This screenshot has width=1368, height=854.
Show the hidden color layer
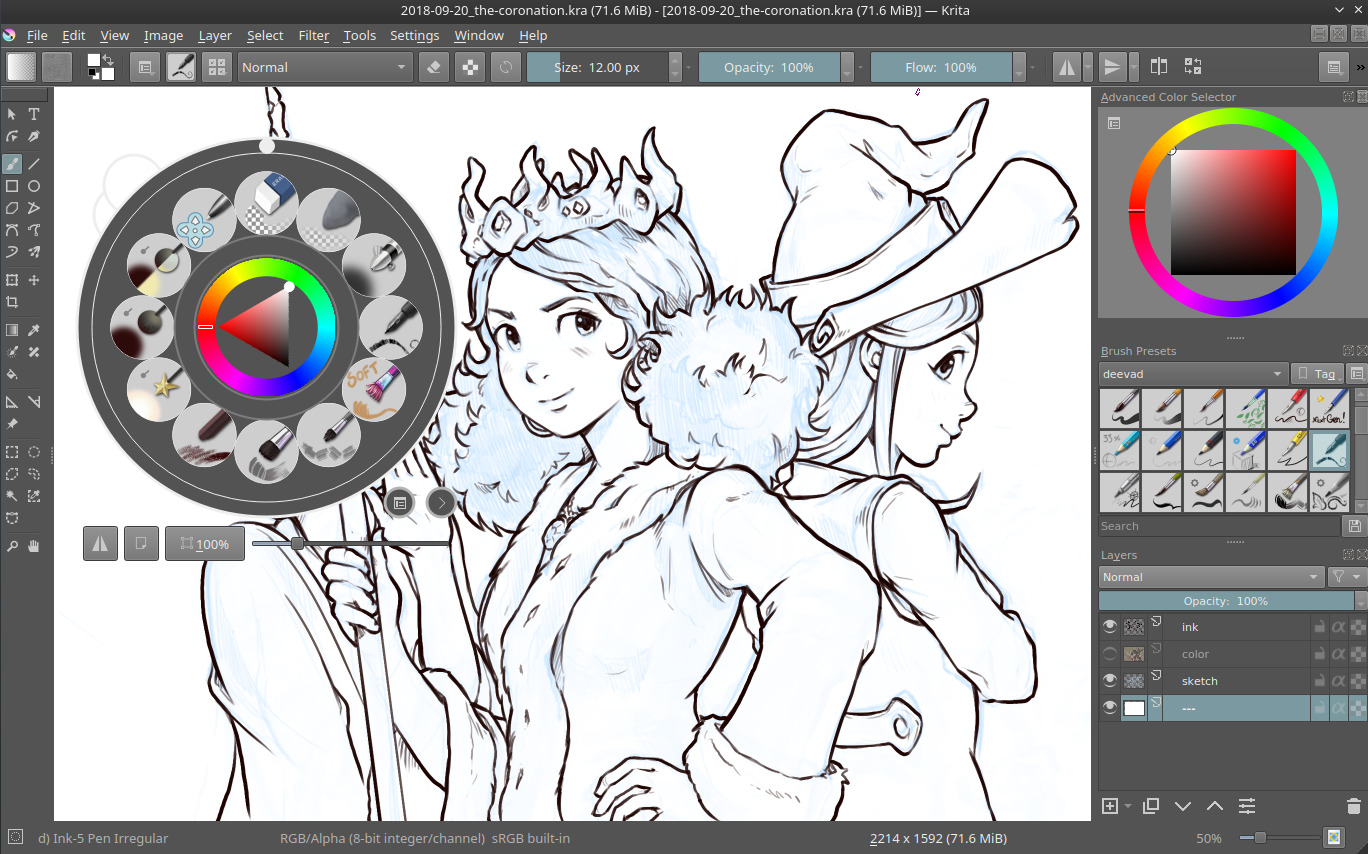point(1109,654)
